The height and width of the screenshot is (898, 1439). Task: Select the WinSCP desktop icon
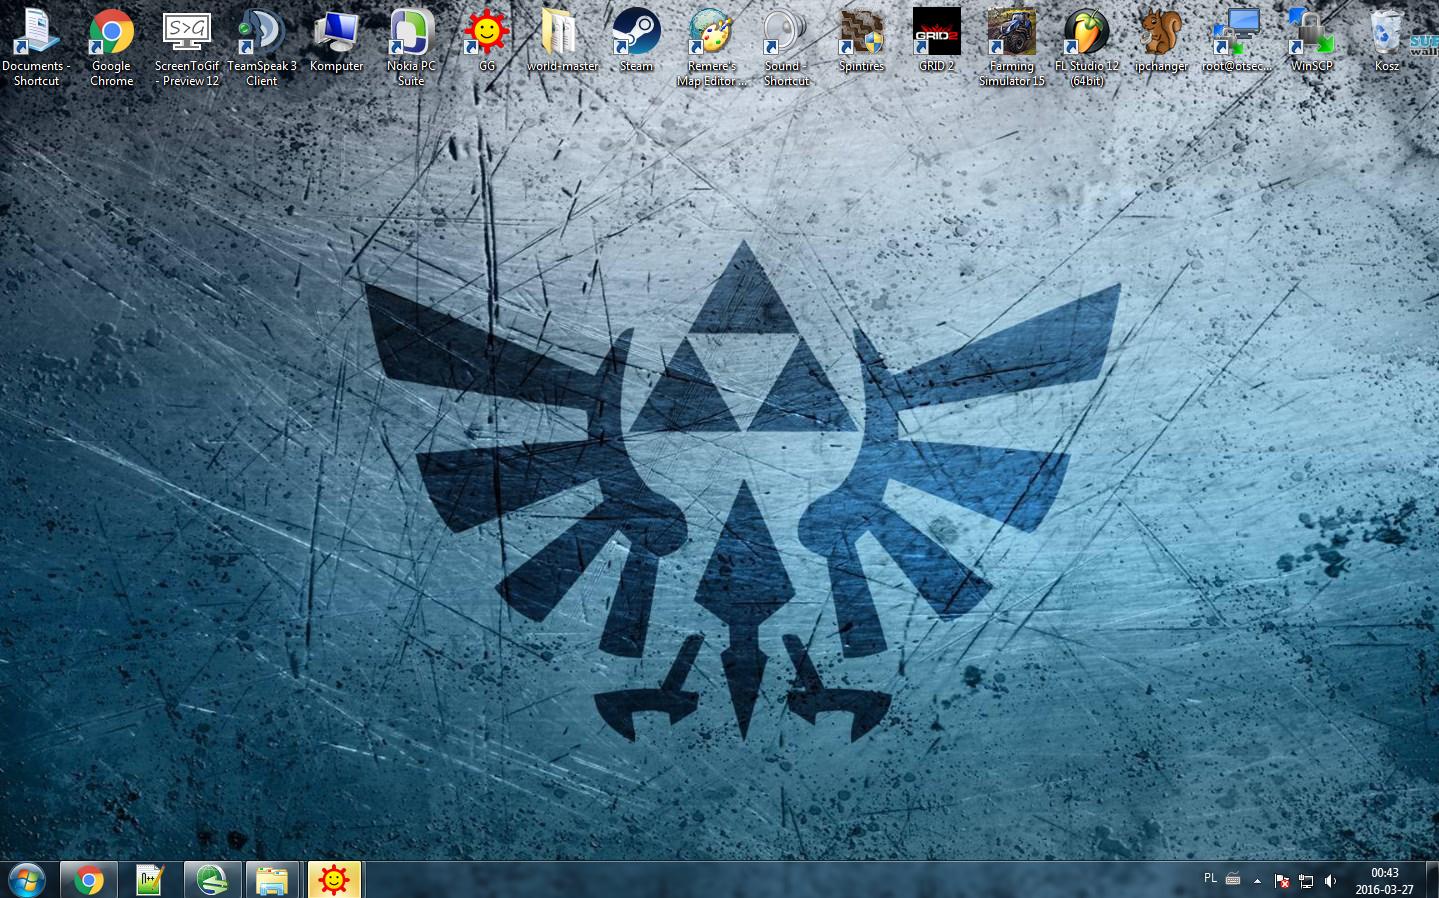click(1311, 40)
